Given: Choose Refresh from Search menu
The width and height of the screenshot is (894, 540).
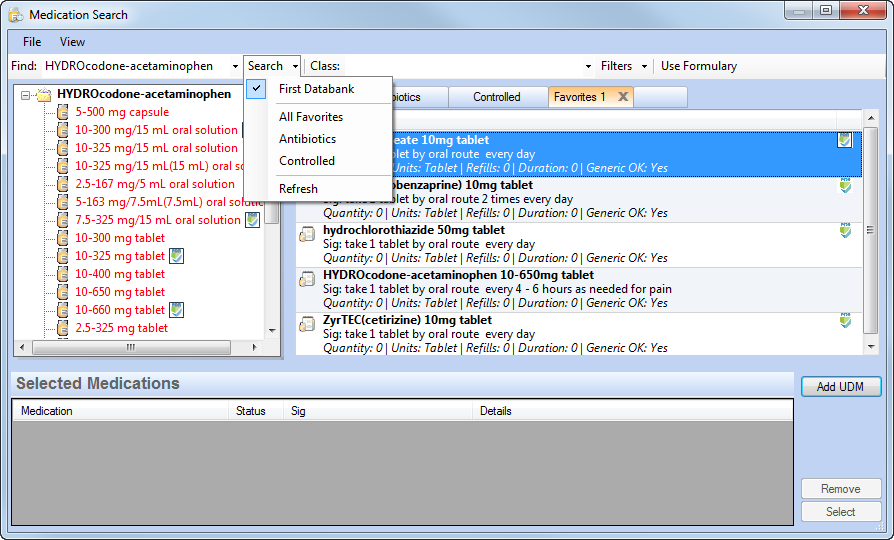Looking at the screenshot, I should pyautogui.click(x=318, y=189).
